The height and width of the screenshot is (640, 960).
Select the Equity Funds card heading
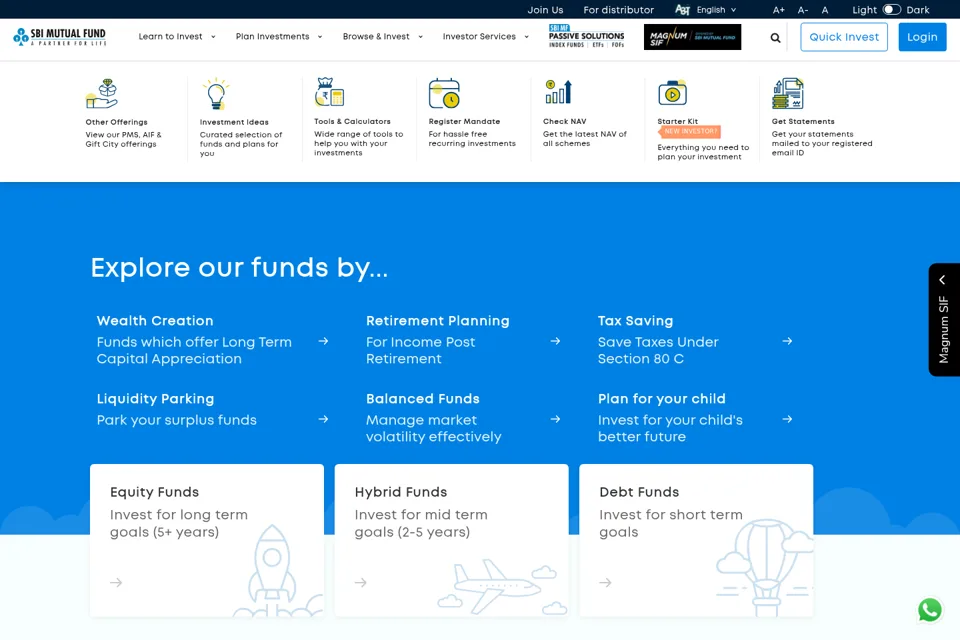coord(154,492)
